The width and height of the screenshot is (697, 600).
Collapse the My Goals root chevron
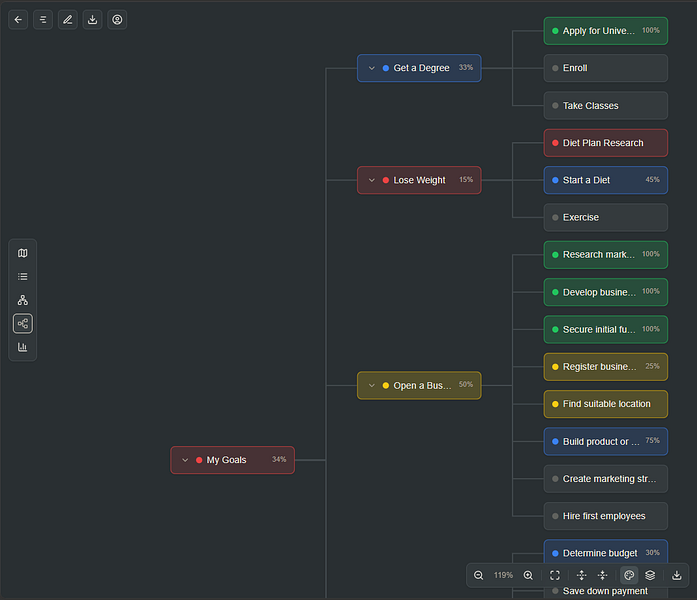click(185, 460)
